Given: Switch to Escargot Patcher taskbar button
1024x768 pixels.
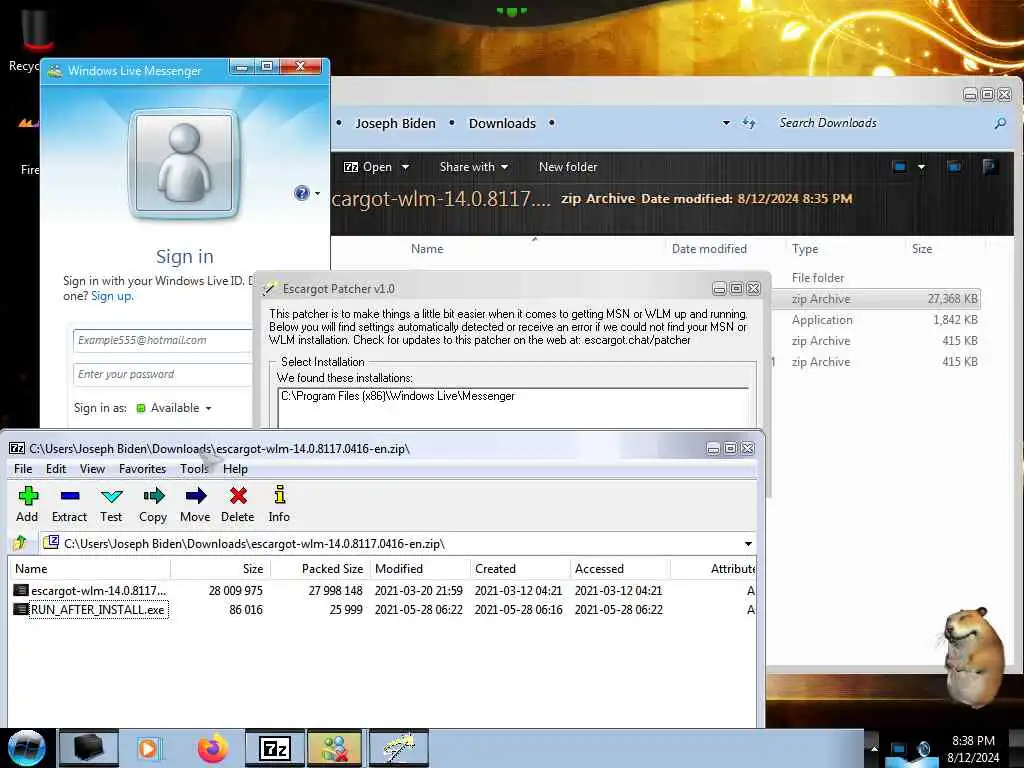Looking at the screenshot, I should (x=398, y=748).
